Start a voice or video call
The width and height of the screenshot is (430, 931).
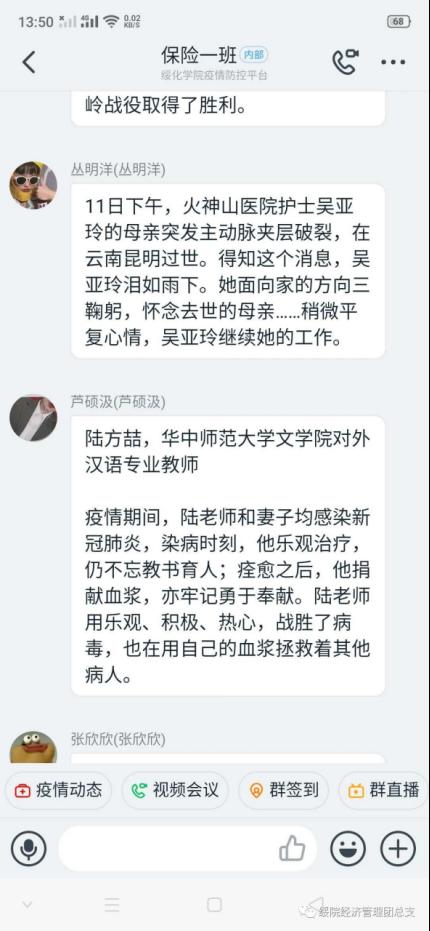(344, 62)
